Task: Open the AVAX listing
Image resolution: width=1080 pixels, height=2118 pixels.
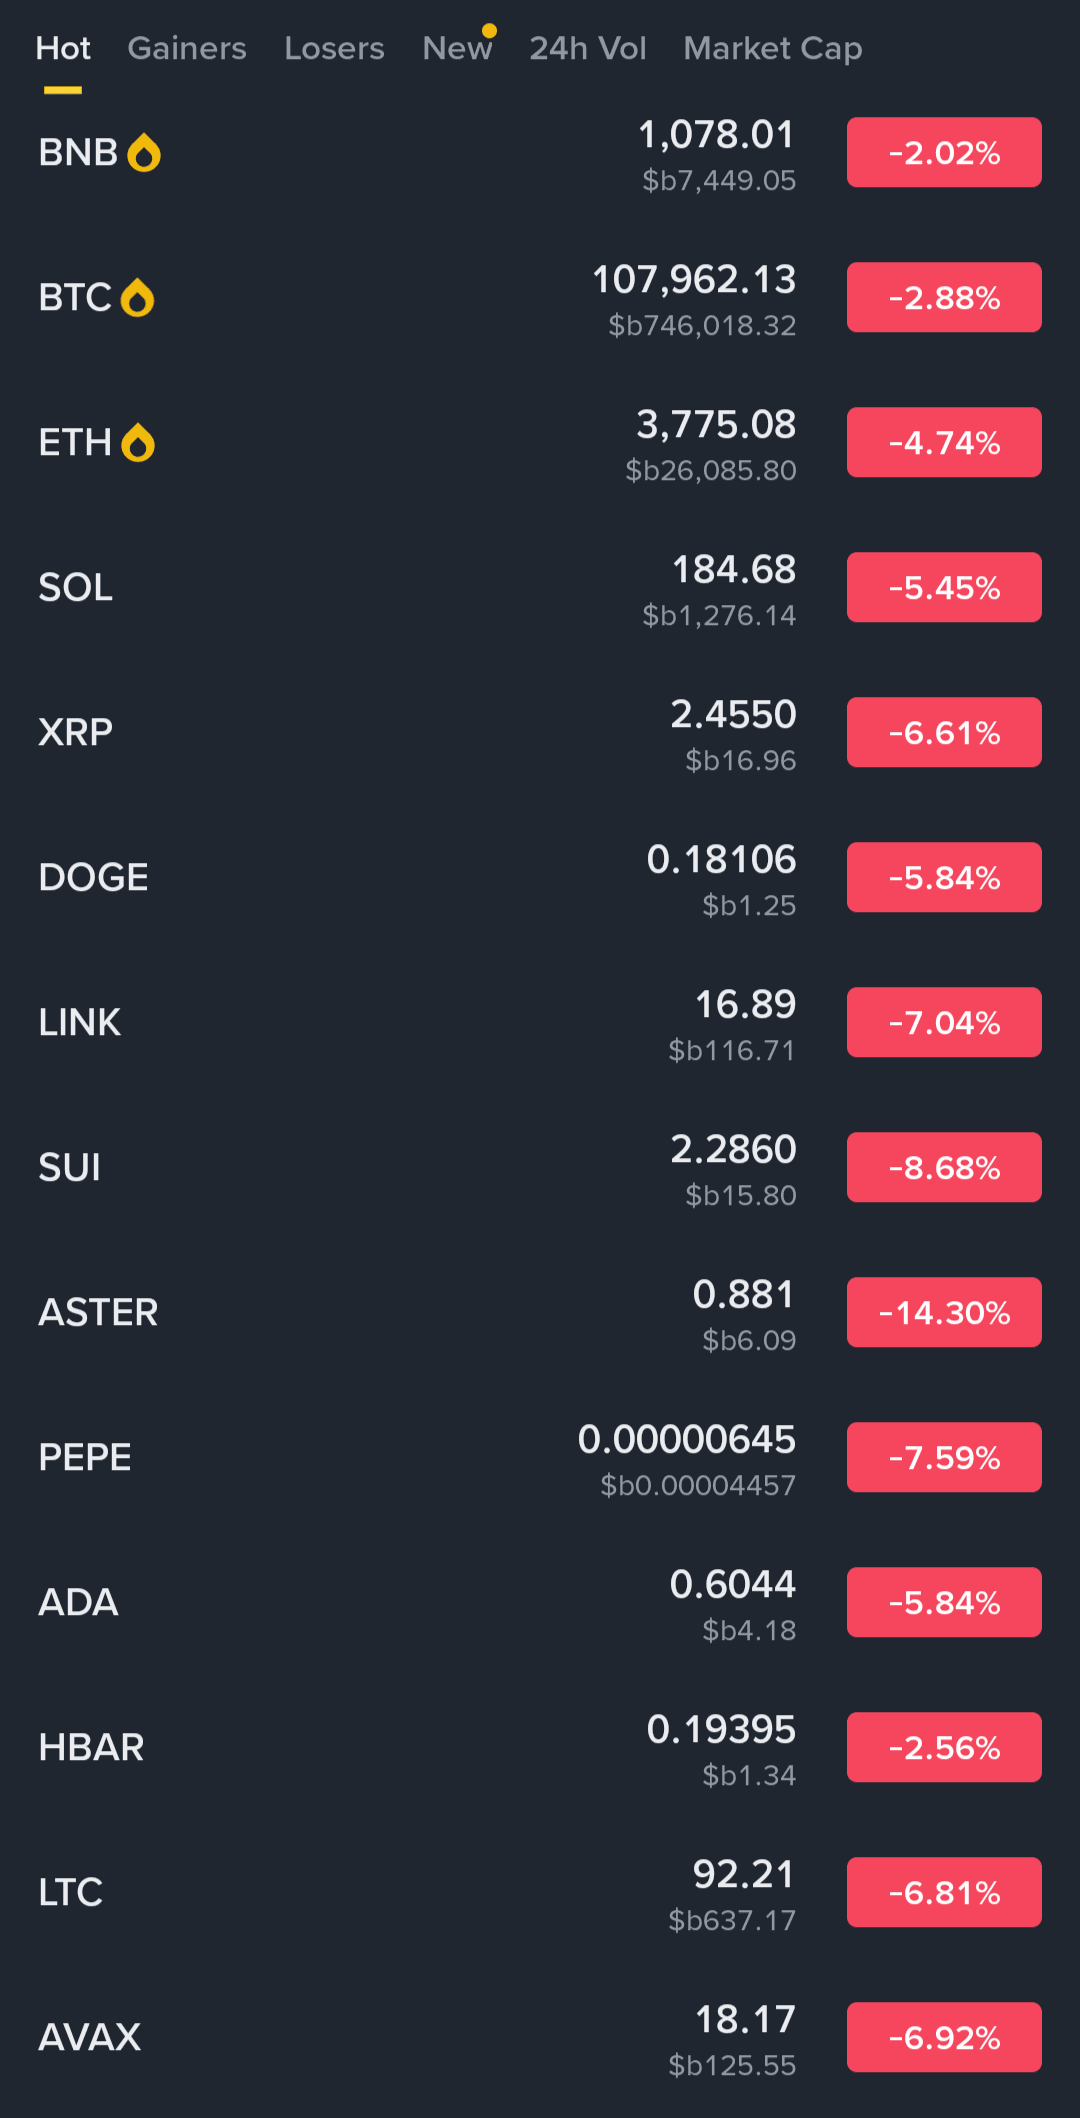Action: coord(540,2038)
